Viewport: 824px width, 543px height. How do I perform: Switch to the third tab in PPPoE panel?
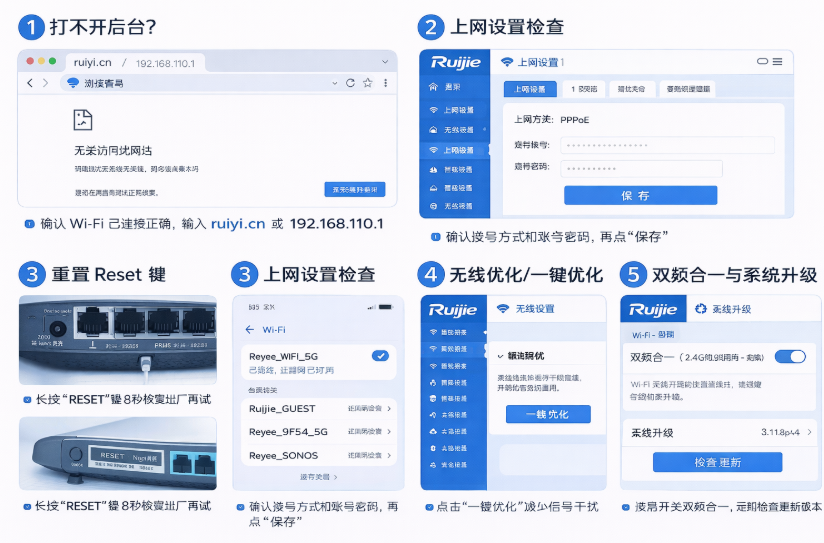[631, 89]
